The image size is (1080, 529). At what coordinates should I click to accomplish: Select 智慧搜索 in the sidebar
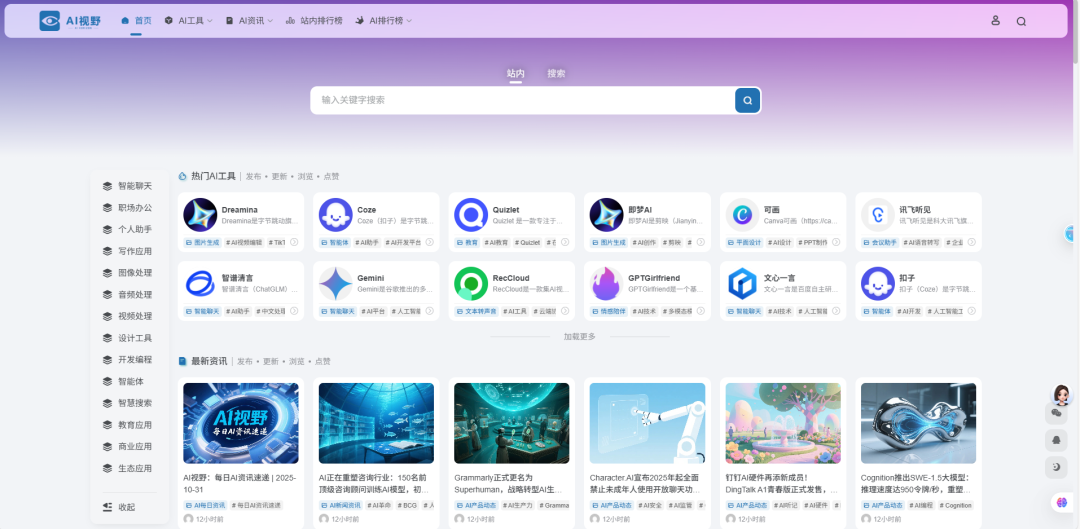pos(127,403)
